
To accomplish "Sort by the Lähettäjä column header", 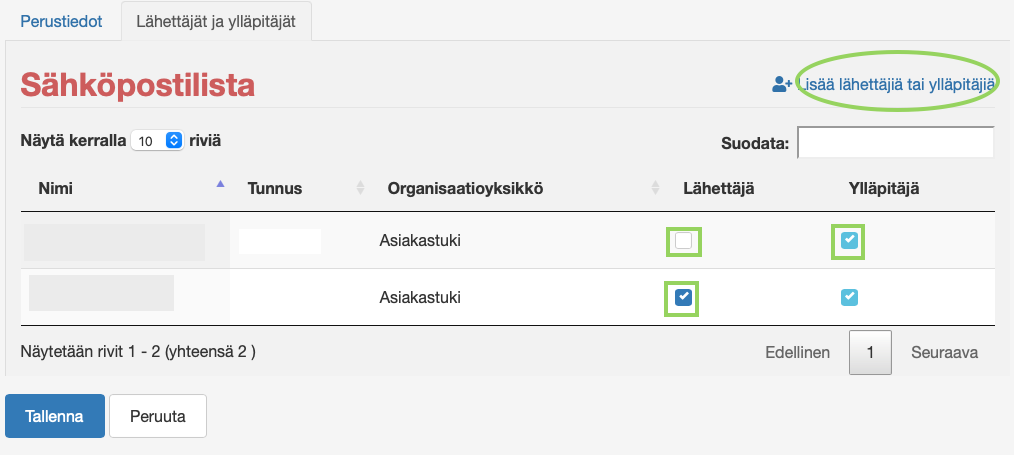I will point(718,188).
